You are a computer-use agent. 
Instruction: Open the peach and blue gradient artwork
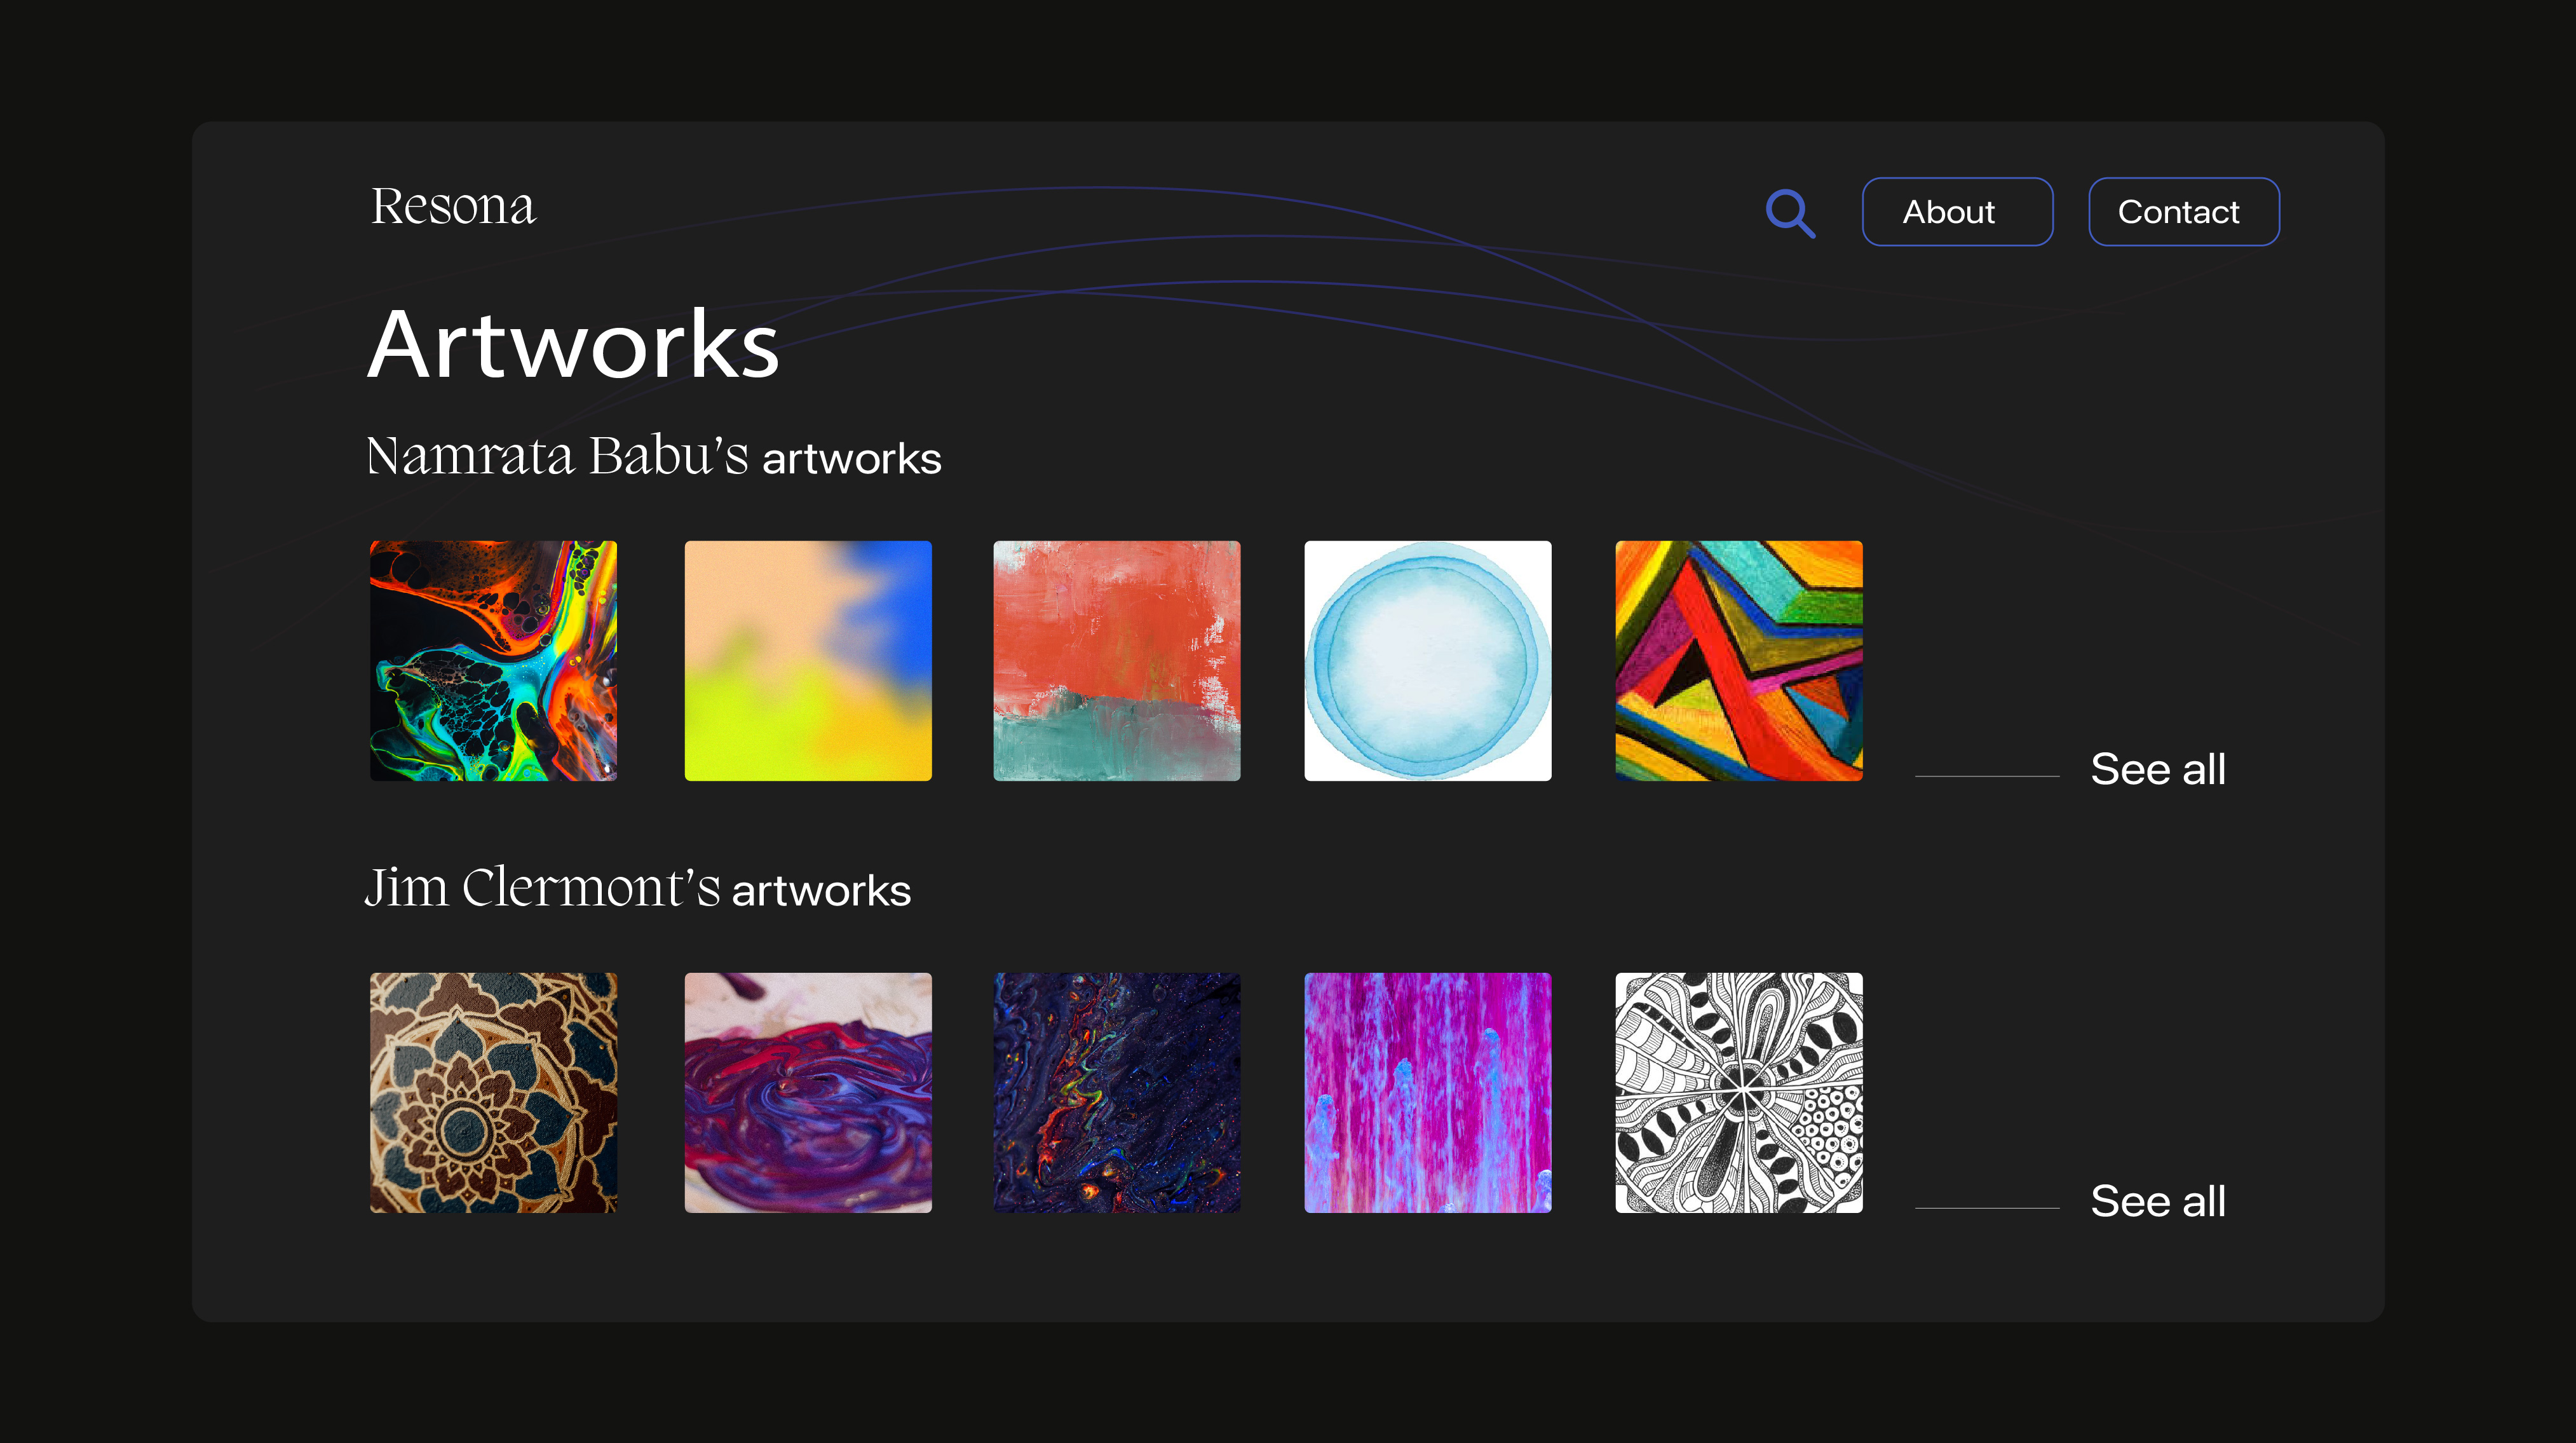pyautogui.click(x=807, y=661)
